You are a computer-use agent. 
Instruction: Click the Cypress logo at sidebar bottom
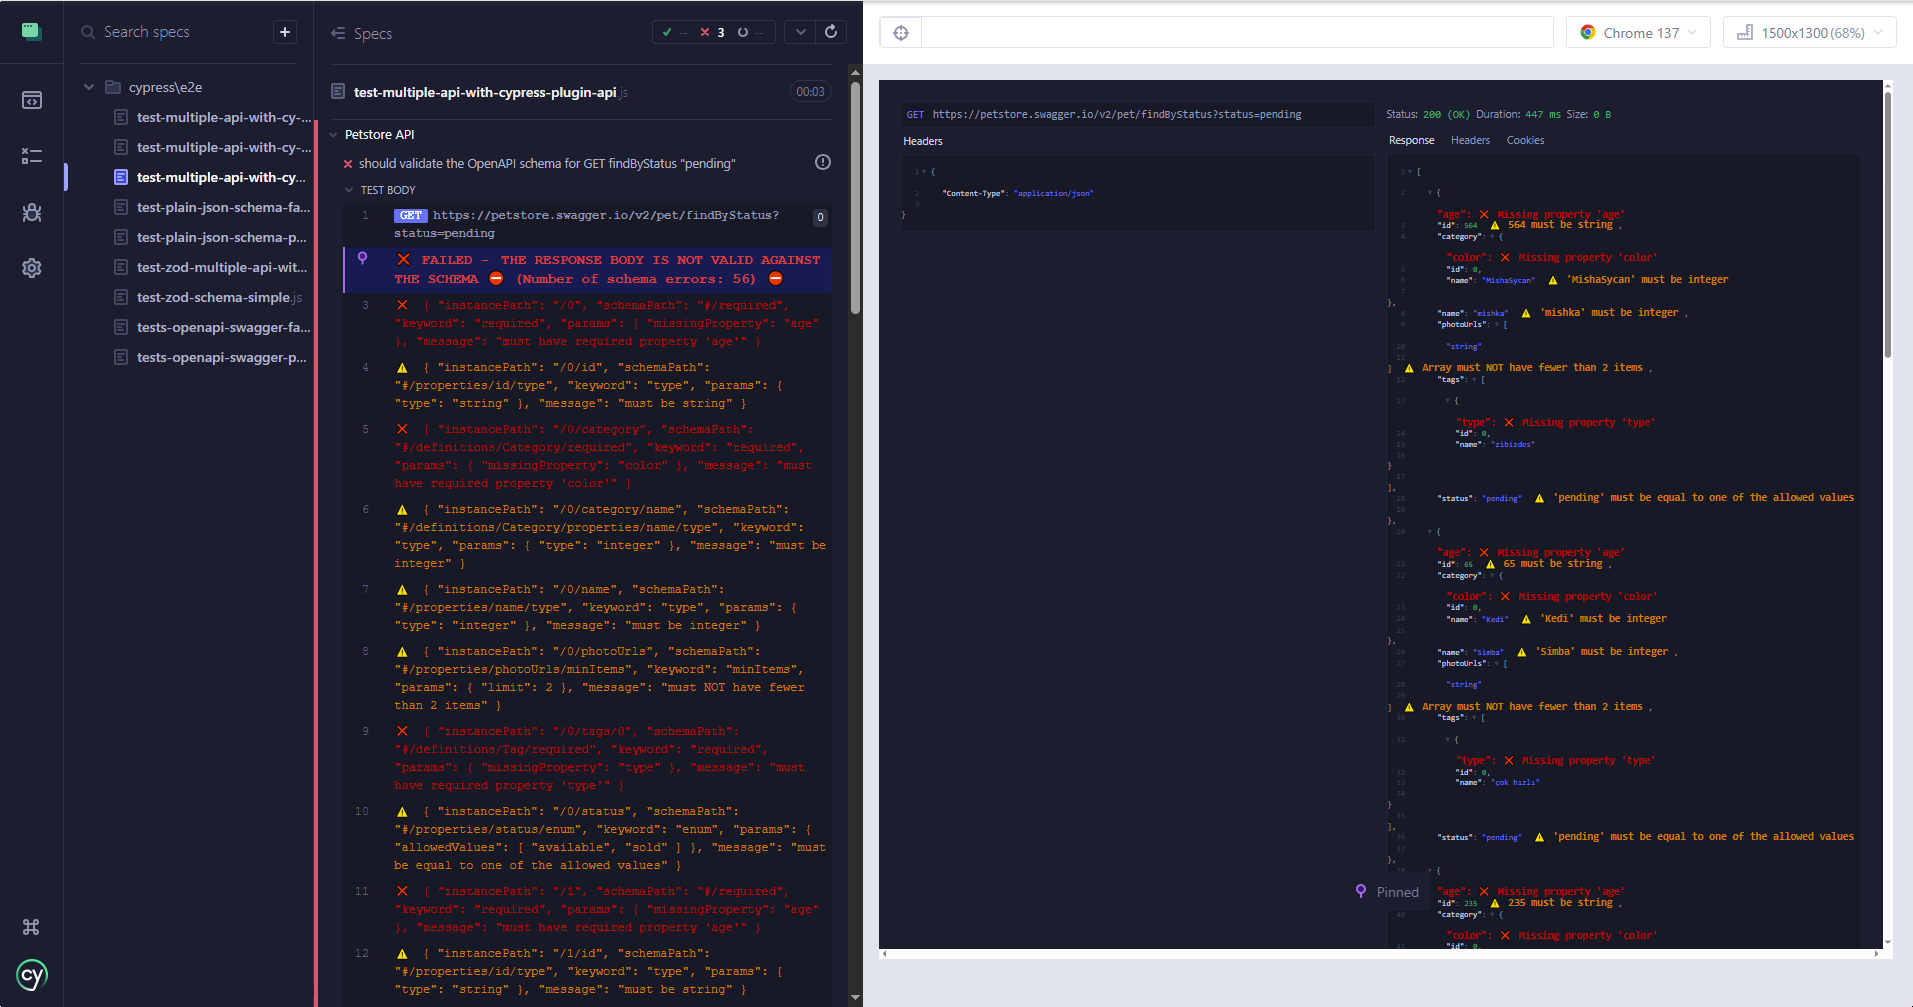32,975
